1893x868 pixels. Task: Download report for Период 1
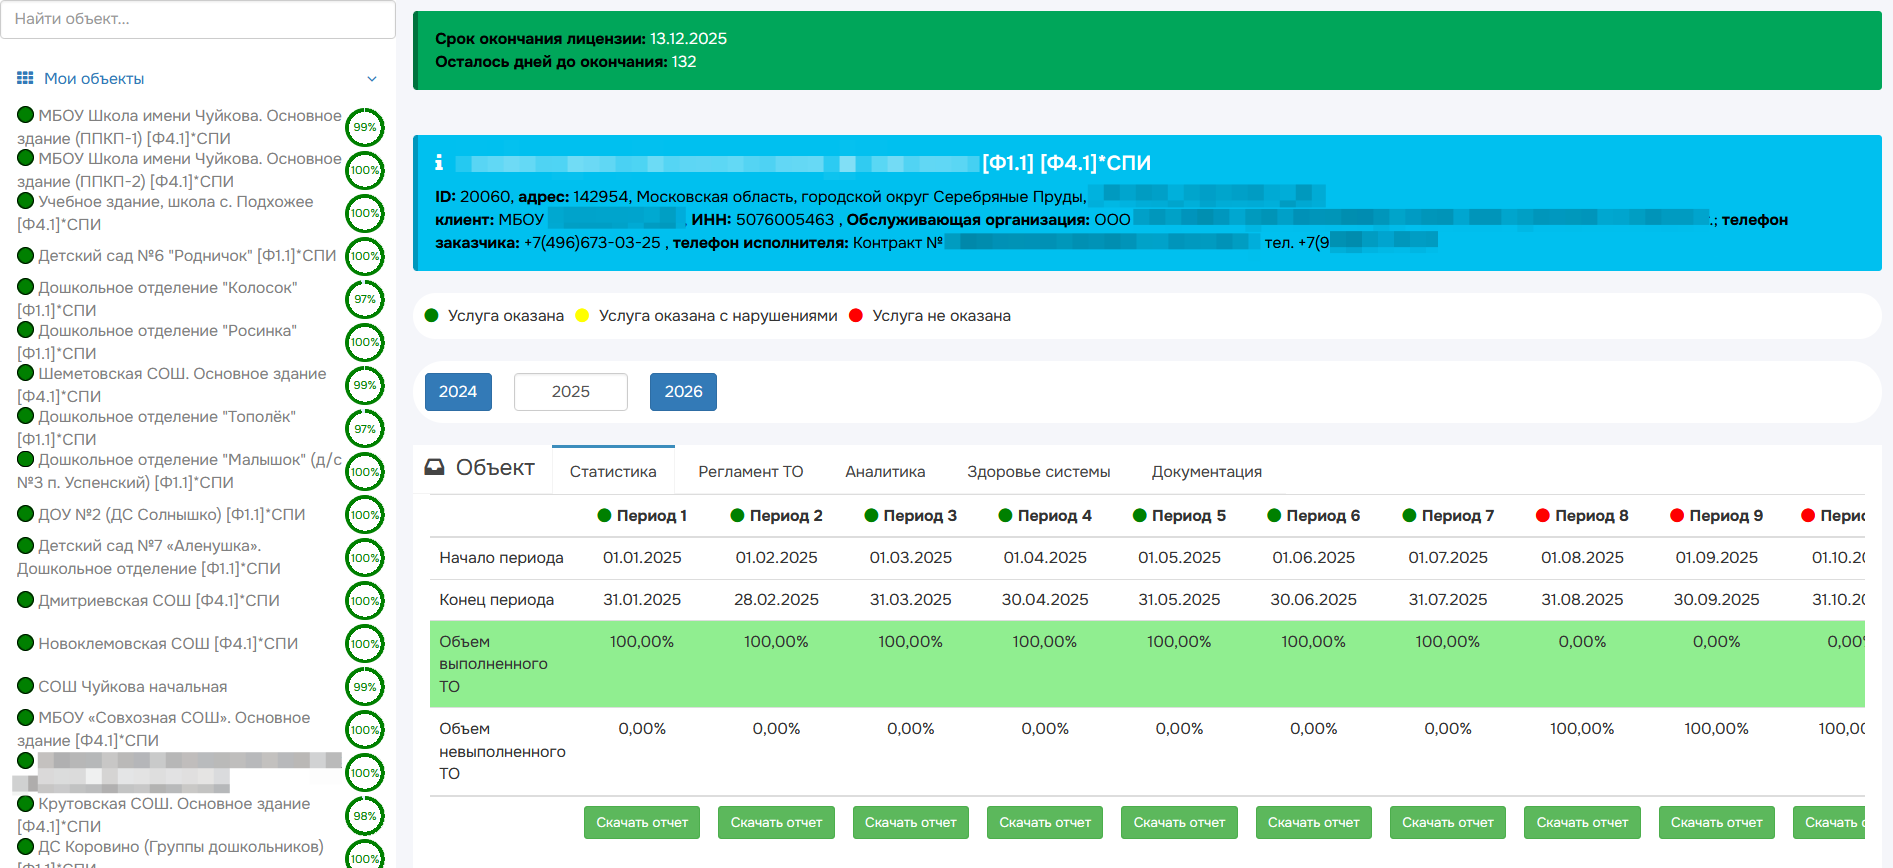coord(642,823)
